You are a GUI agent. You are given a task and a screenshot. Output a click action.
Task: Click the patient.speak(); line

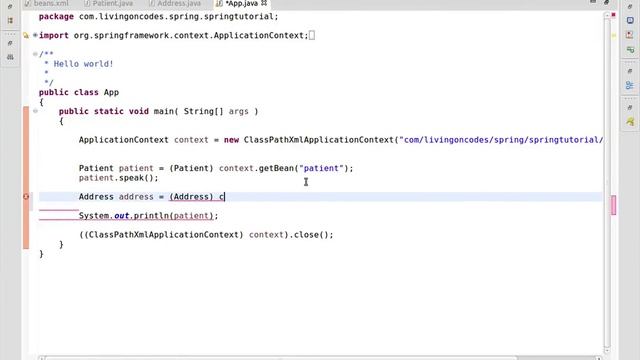coord(118,178)
